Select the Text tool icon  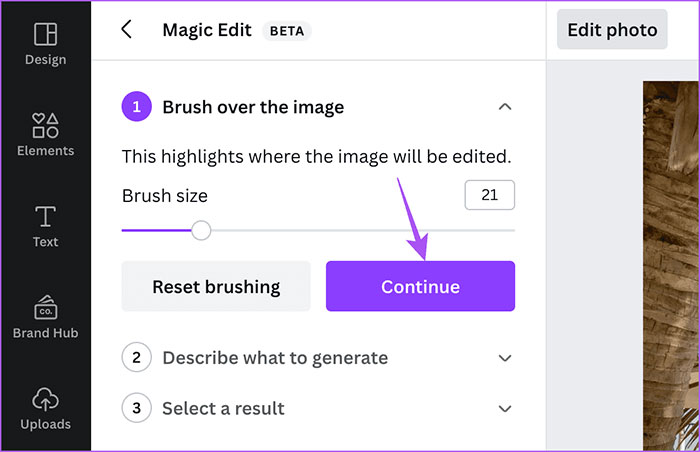(x=45, y=216)
